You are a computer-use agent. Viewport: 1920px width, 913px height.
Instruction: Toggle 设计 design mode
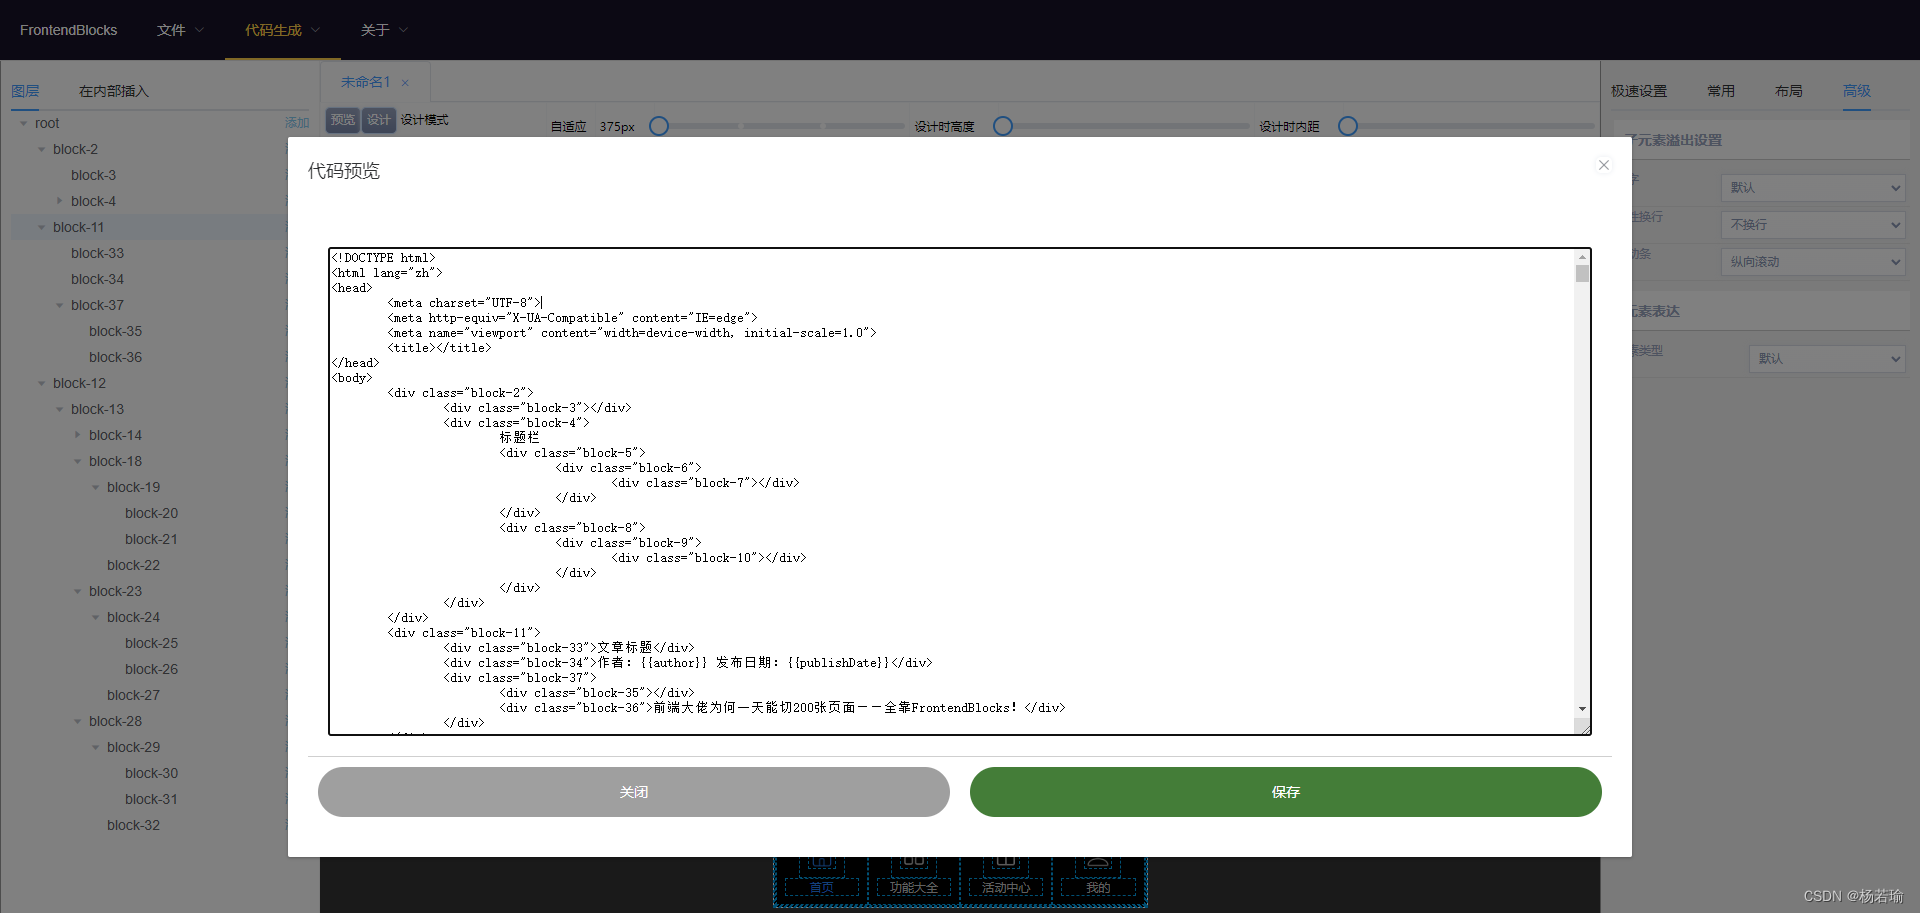coord(379,120)
